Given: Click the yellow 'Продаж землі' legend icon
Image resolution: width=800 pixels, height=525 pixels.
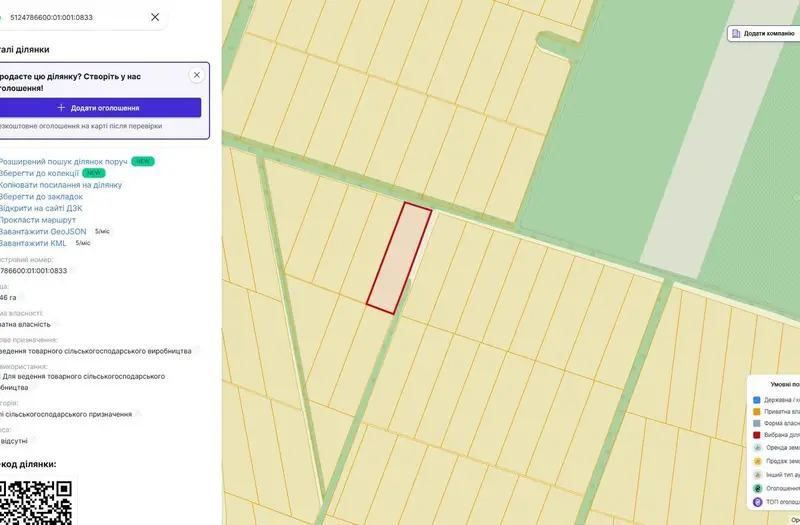Looking at the screenshot, I should click(758, 461).
